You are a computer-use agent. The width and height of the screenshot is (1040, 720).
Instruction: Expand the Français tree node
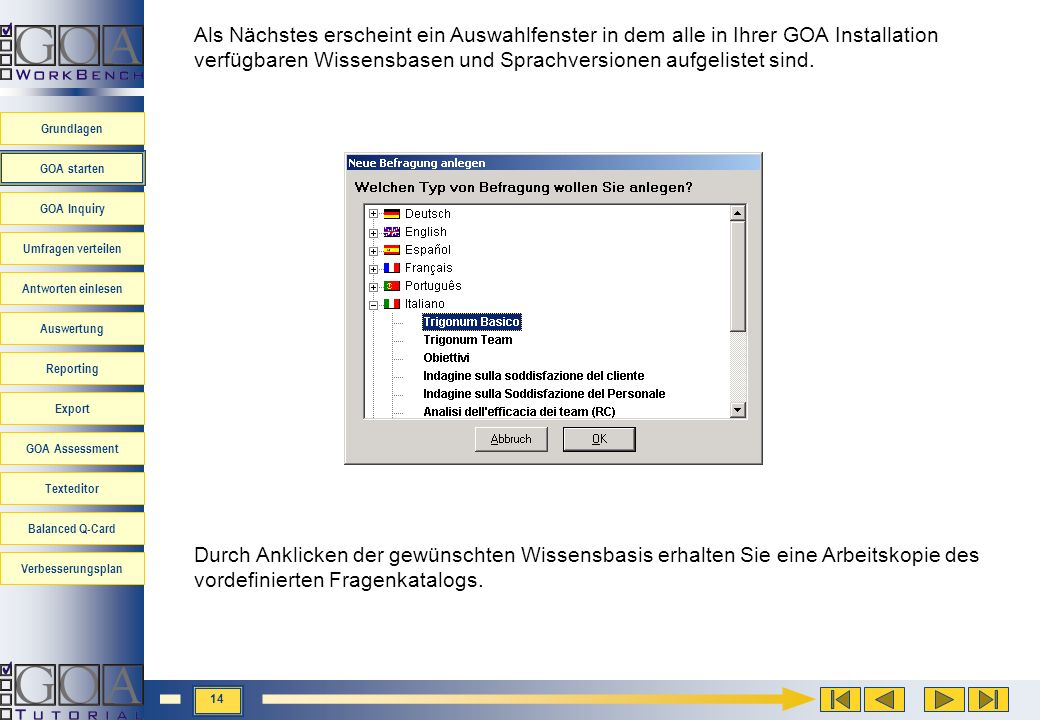click(x=373, y=269)
